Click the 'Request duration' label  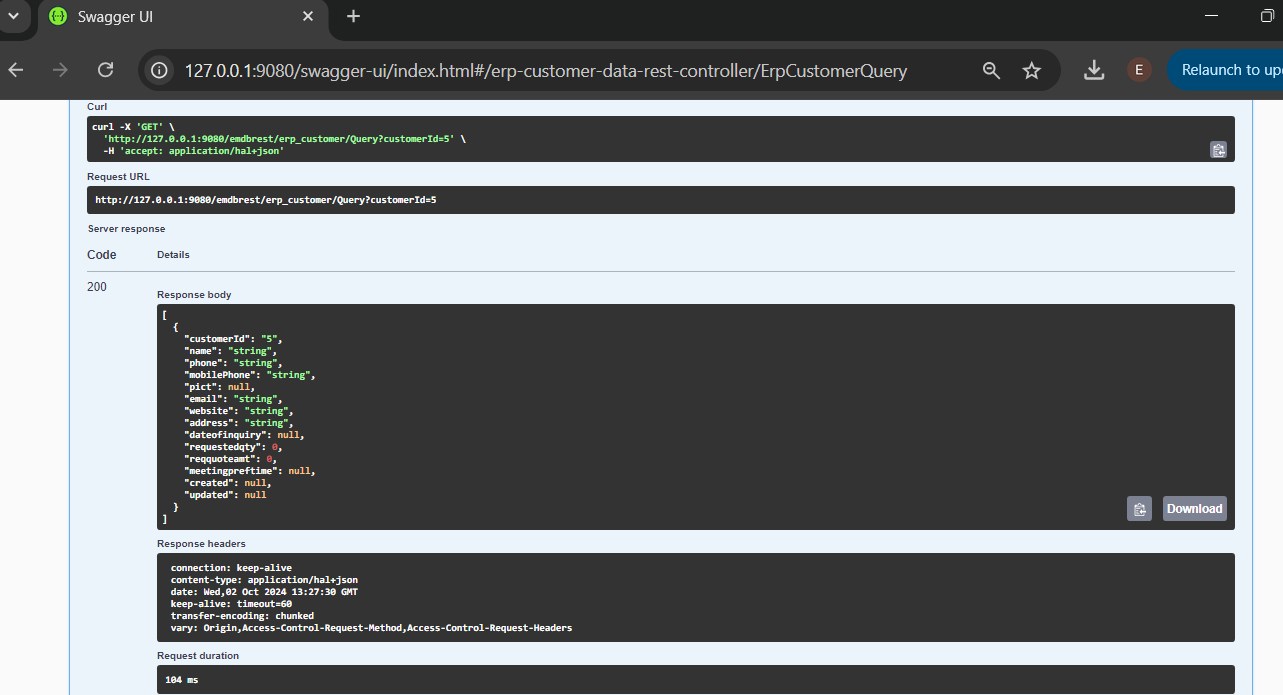(198, 656)
